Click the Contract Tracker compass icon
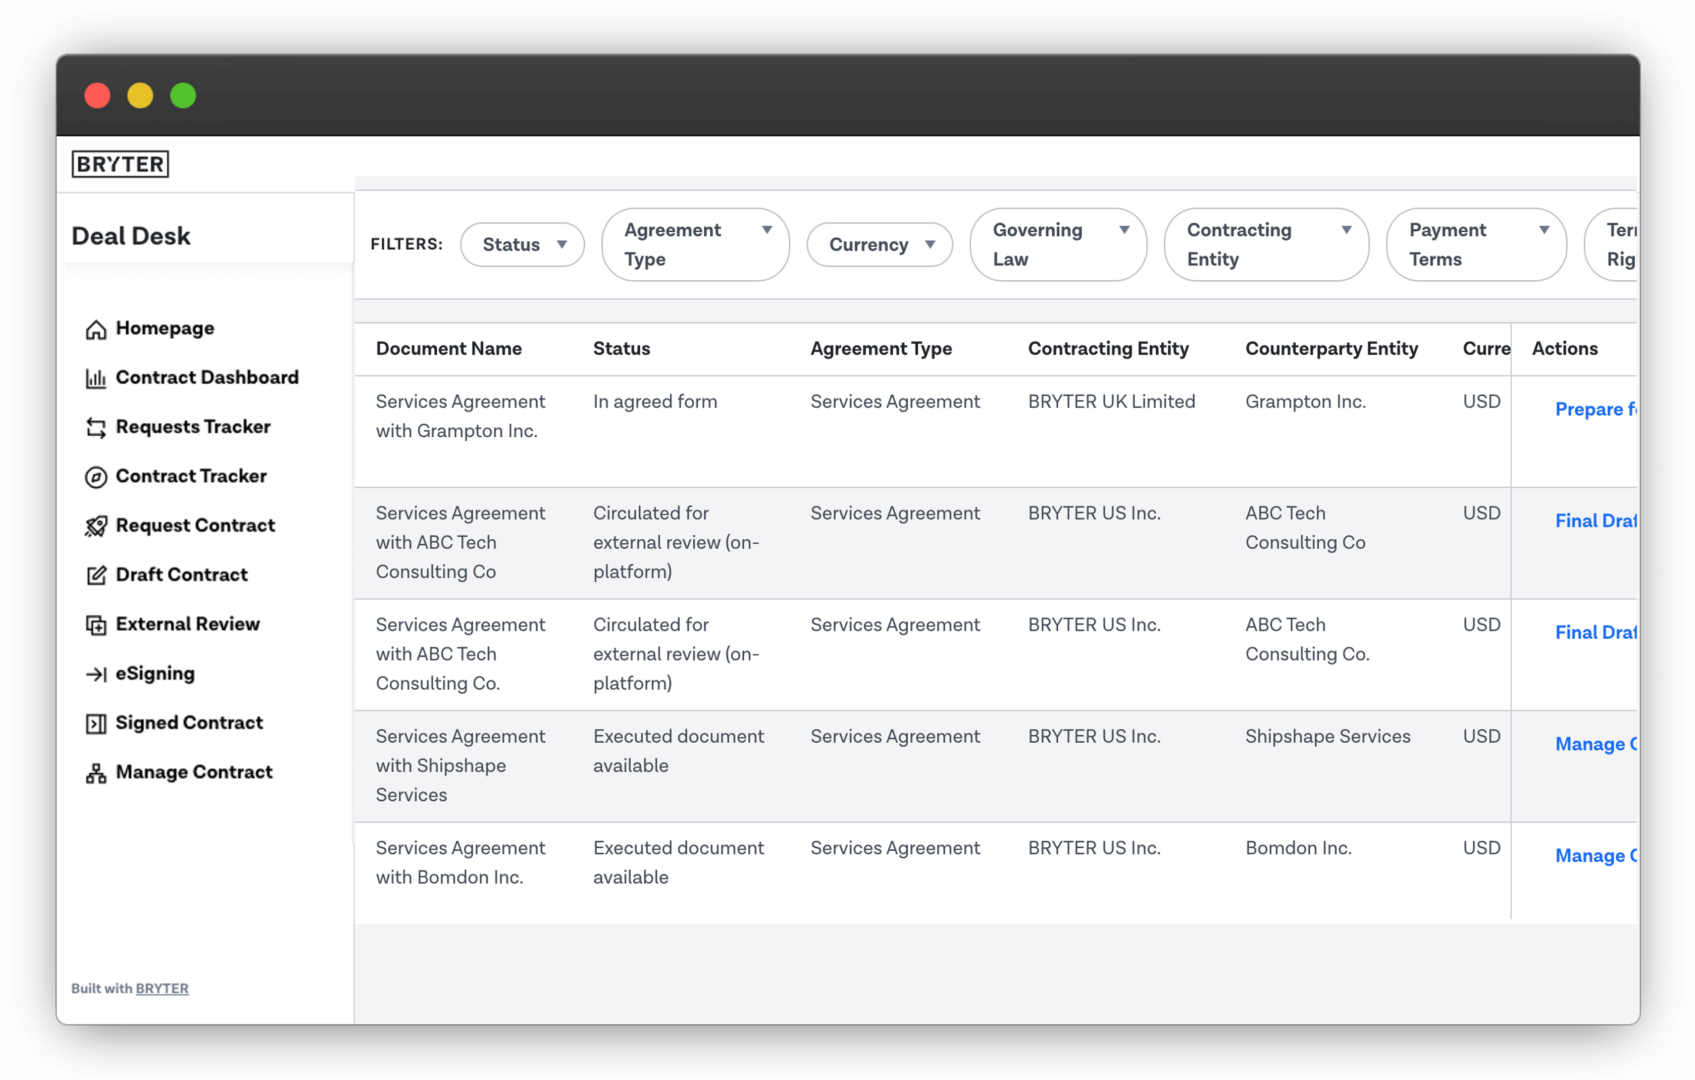1695x1080 pixels. [96, 477]
